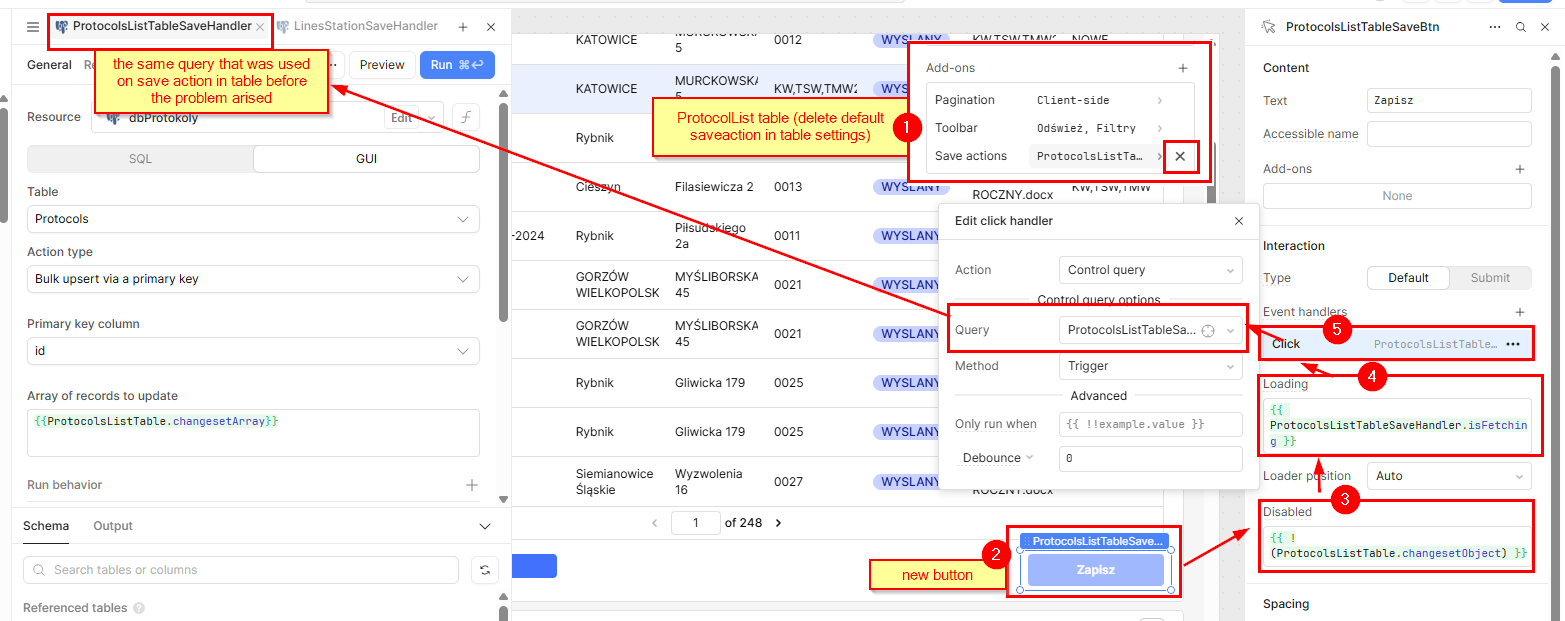Screen dimensions: 1565x621
Task: Open the ProtocolsListTableSaveBtn more options menu
Action: [1494, 27]
